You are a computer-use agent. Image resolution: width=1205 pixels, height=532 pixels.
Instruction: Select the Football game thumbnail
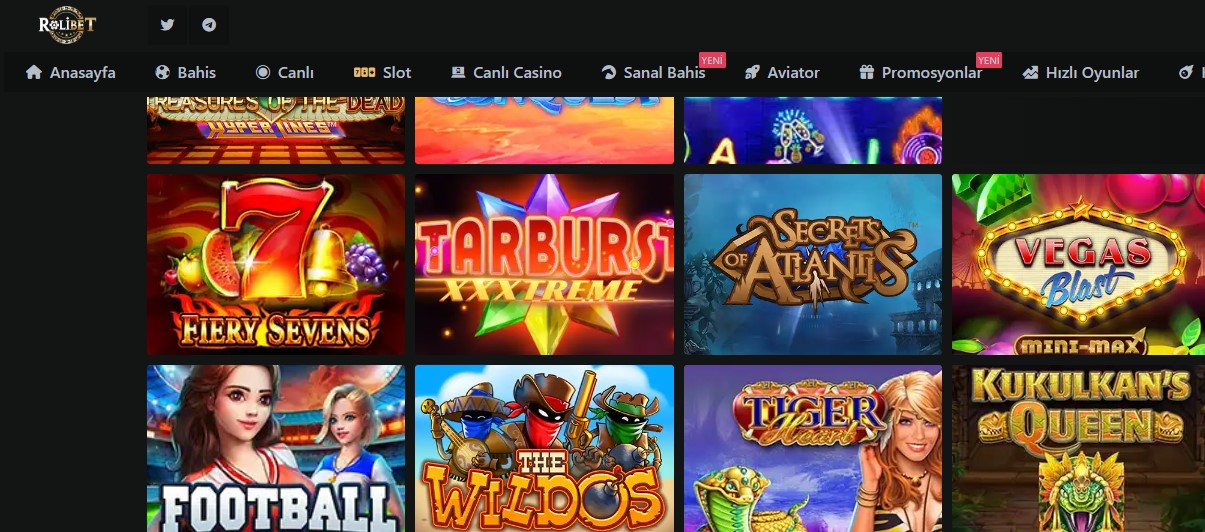point(276,449)
